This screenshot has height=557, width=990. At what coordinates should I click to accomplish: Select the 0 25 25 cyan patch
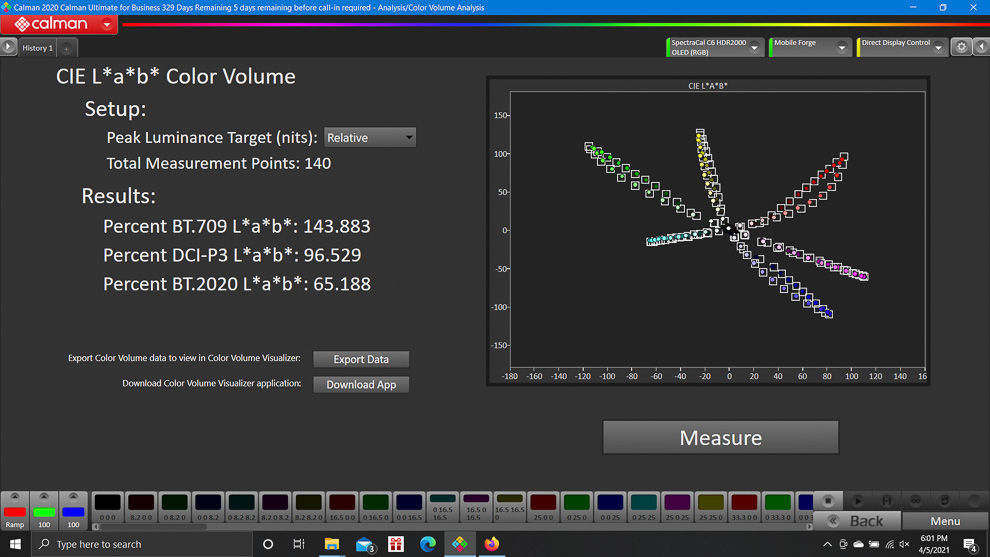(x=643, y=506)
